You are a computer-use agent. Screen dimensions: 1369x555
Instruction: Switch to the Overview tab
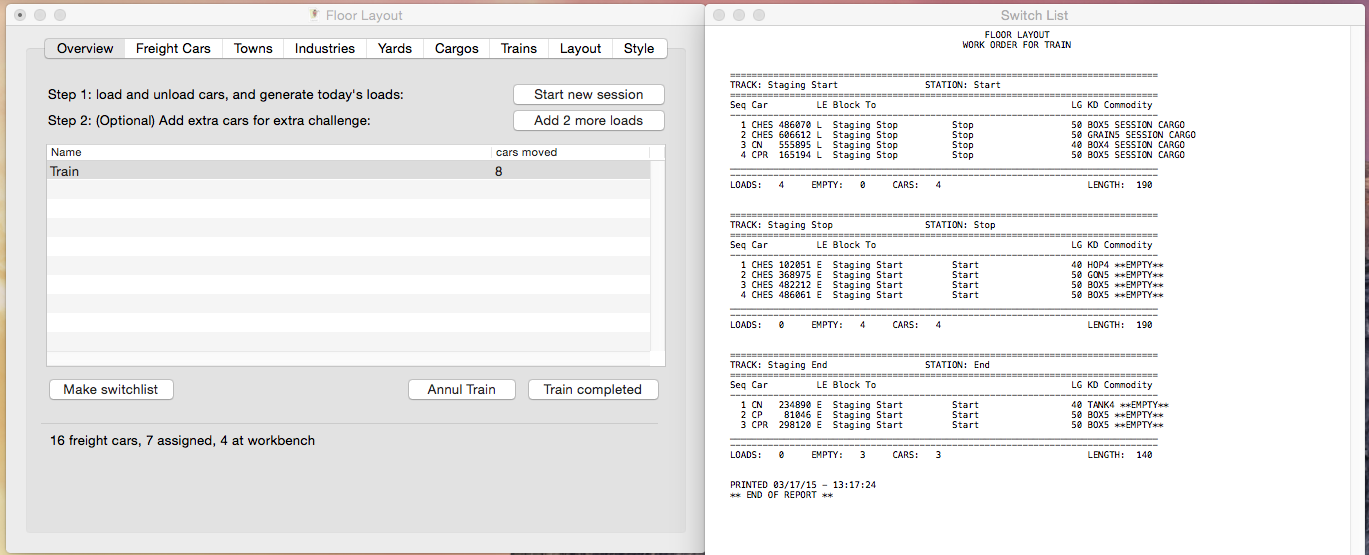(x=85, y=48)
